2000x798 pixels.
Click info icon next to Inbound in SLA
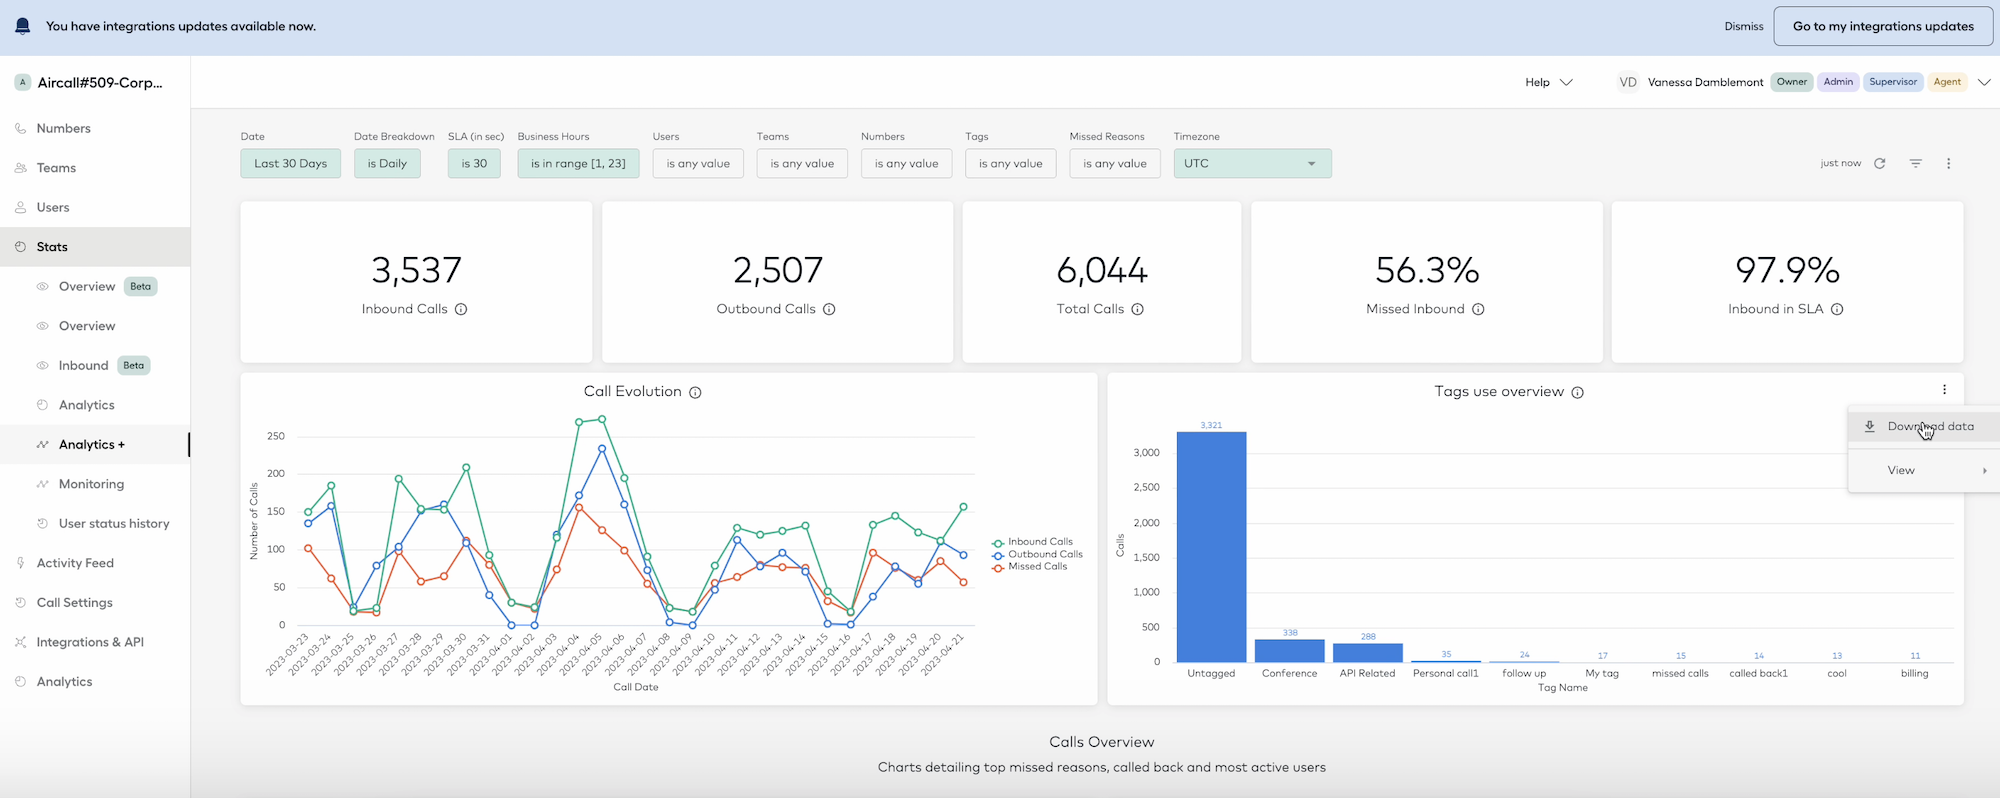point(1837,309)
